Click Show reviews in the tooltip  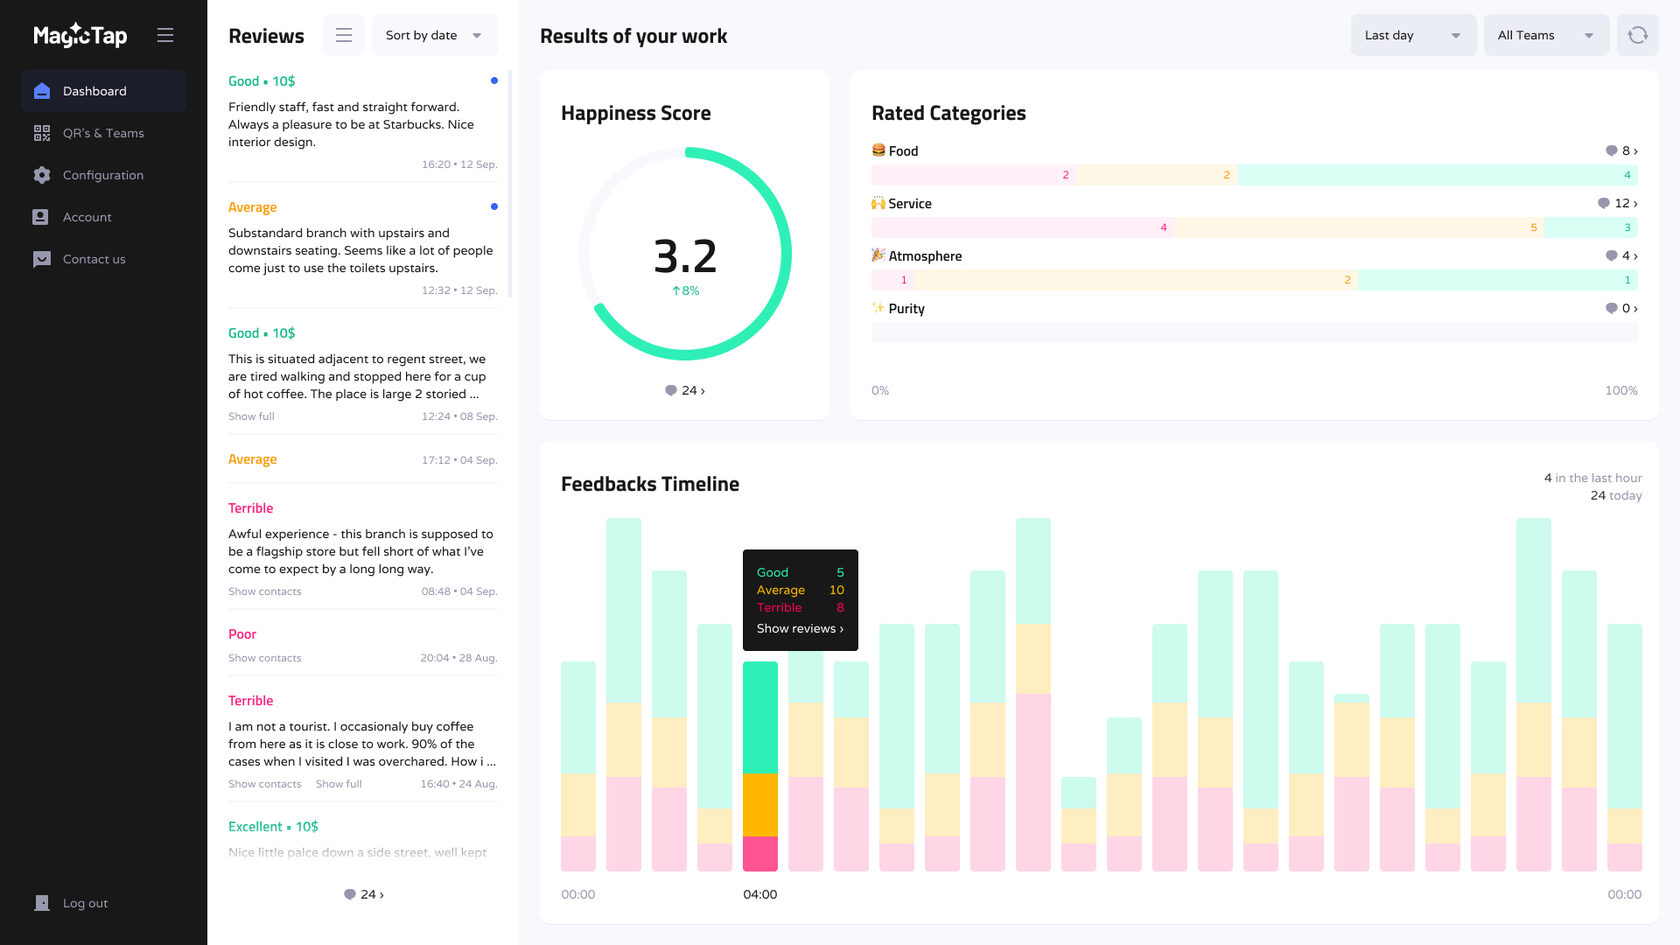pyautogui.click(x=800, y=629)
